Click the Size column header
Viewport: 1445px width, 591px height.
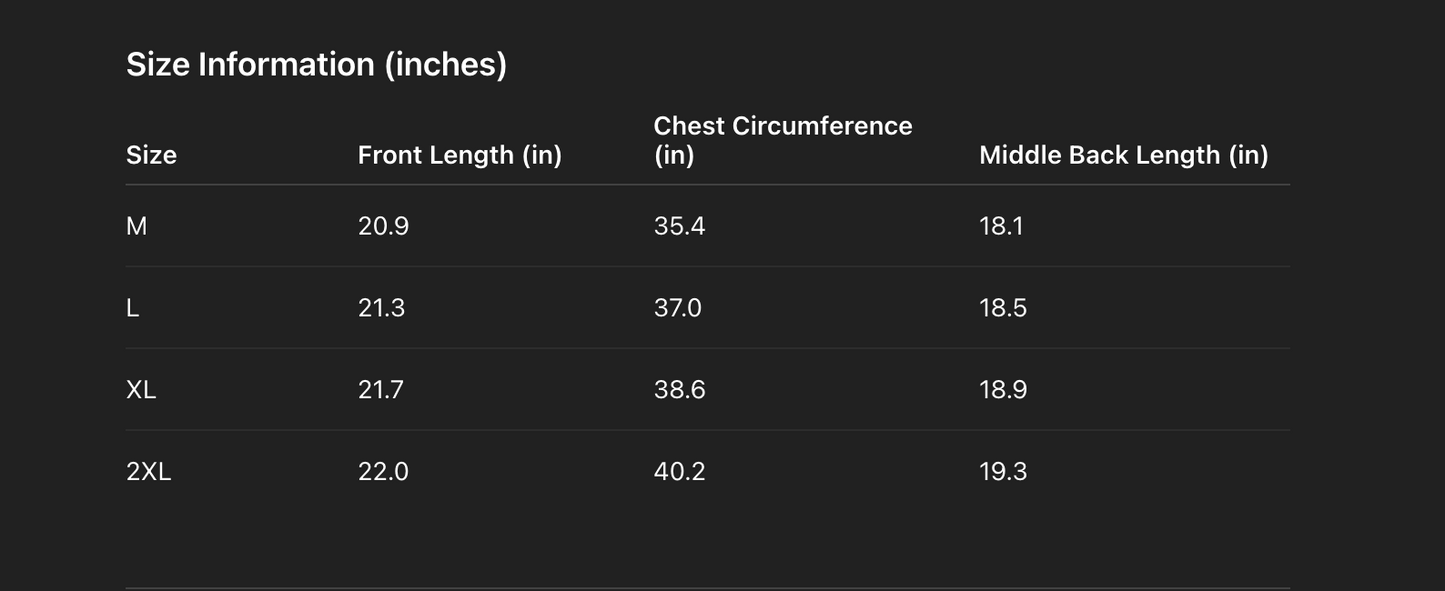tap(151, 155)
